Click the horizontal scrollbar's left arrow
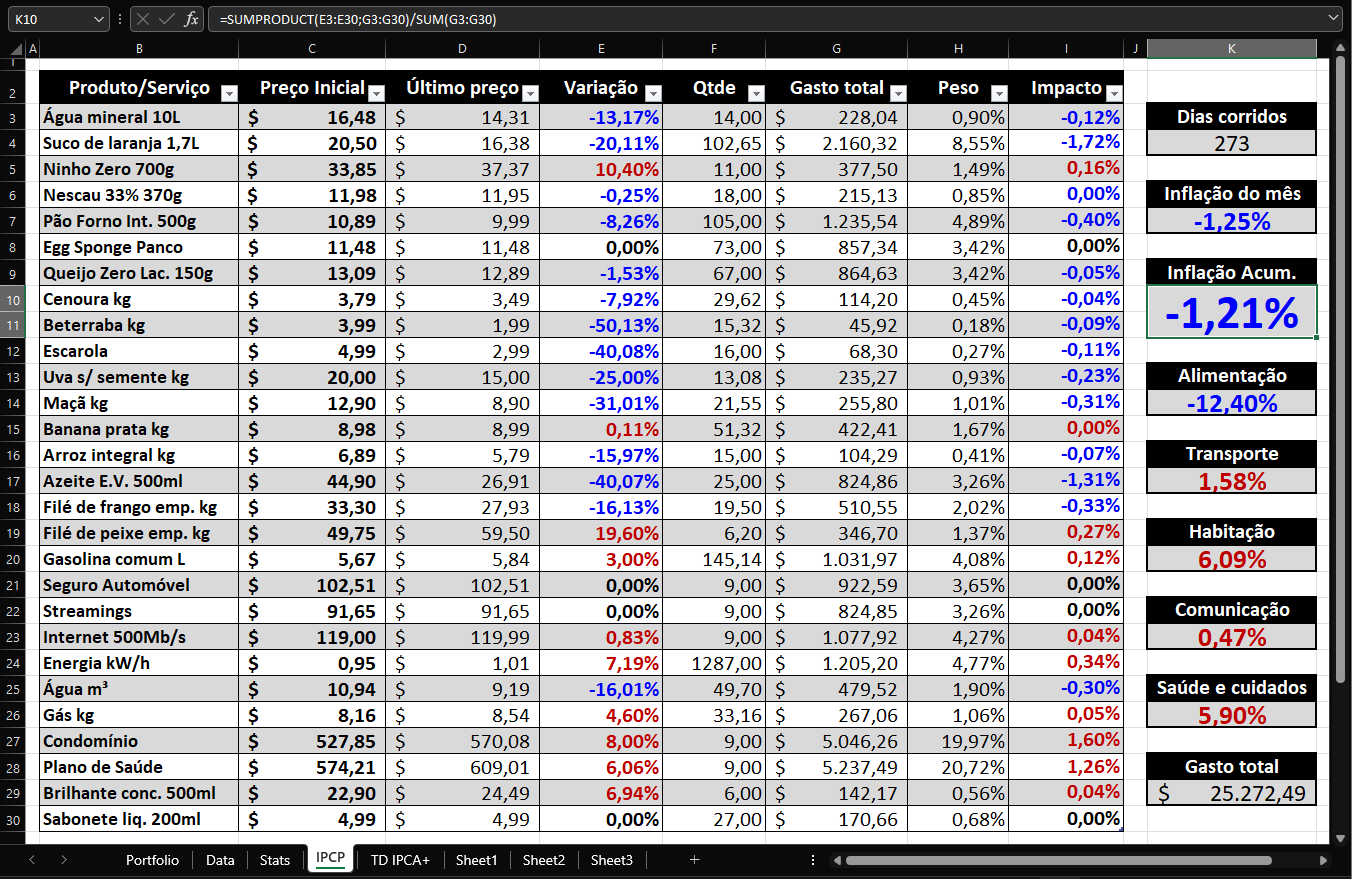 (x=837, y=860)
